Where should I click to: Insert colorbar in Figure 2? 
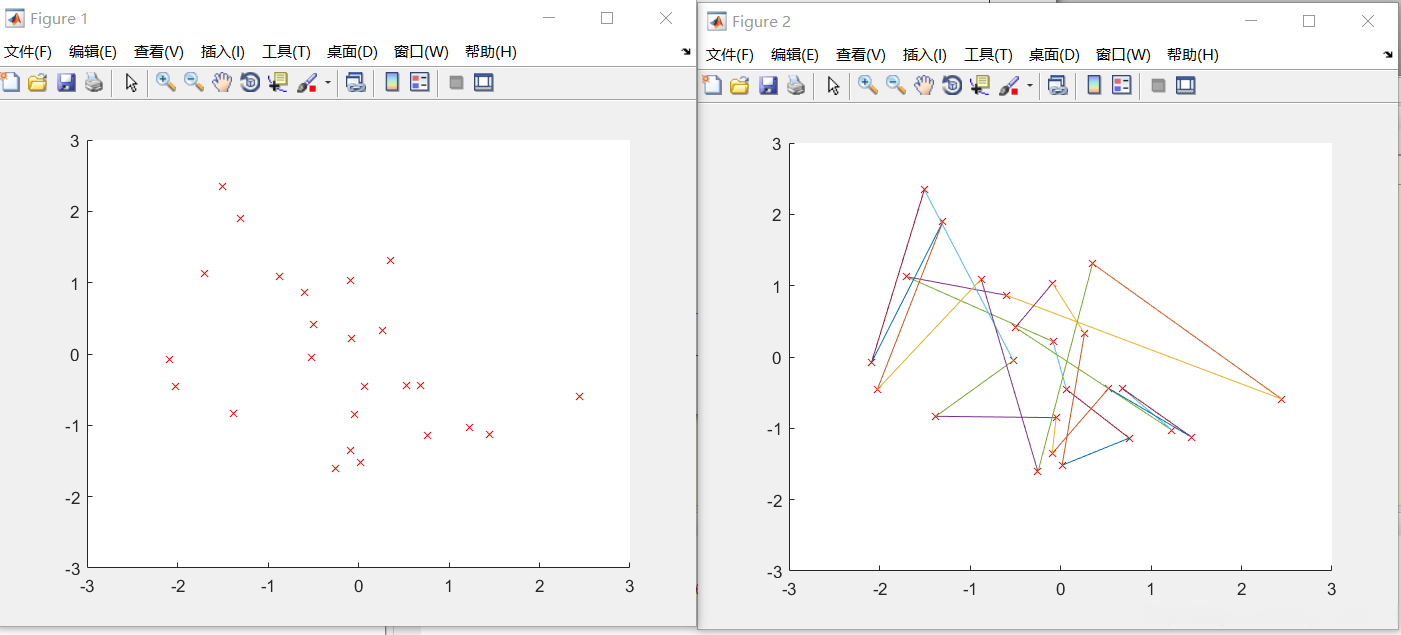click(1094, 86)
